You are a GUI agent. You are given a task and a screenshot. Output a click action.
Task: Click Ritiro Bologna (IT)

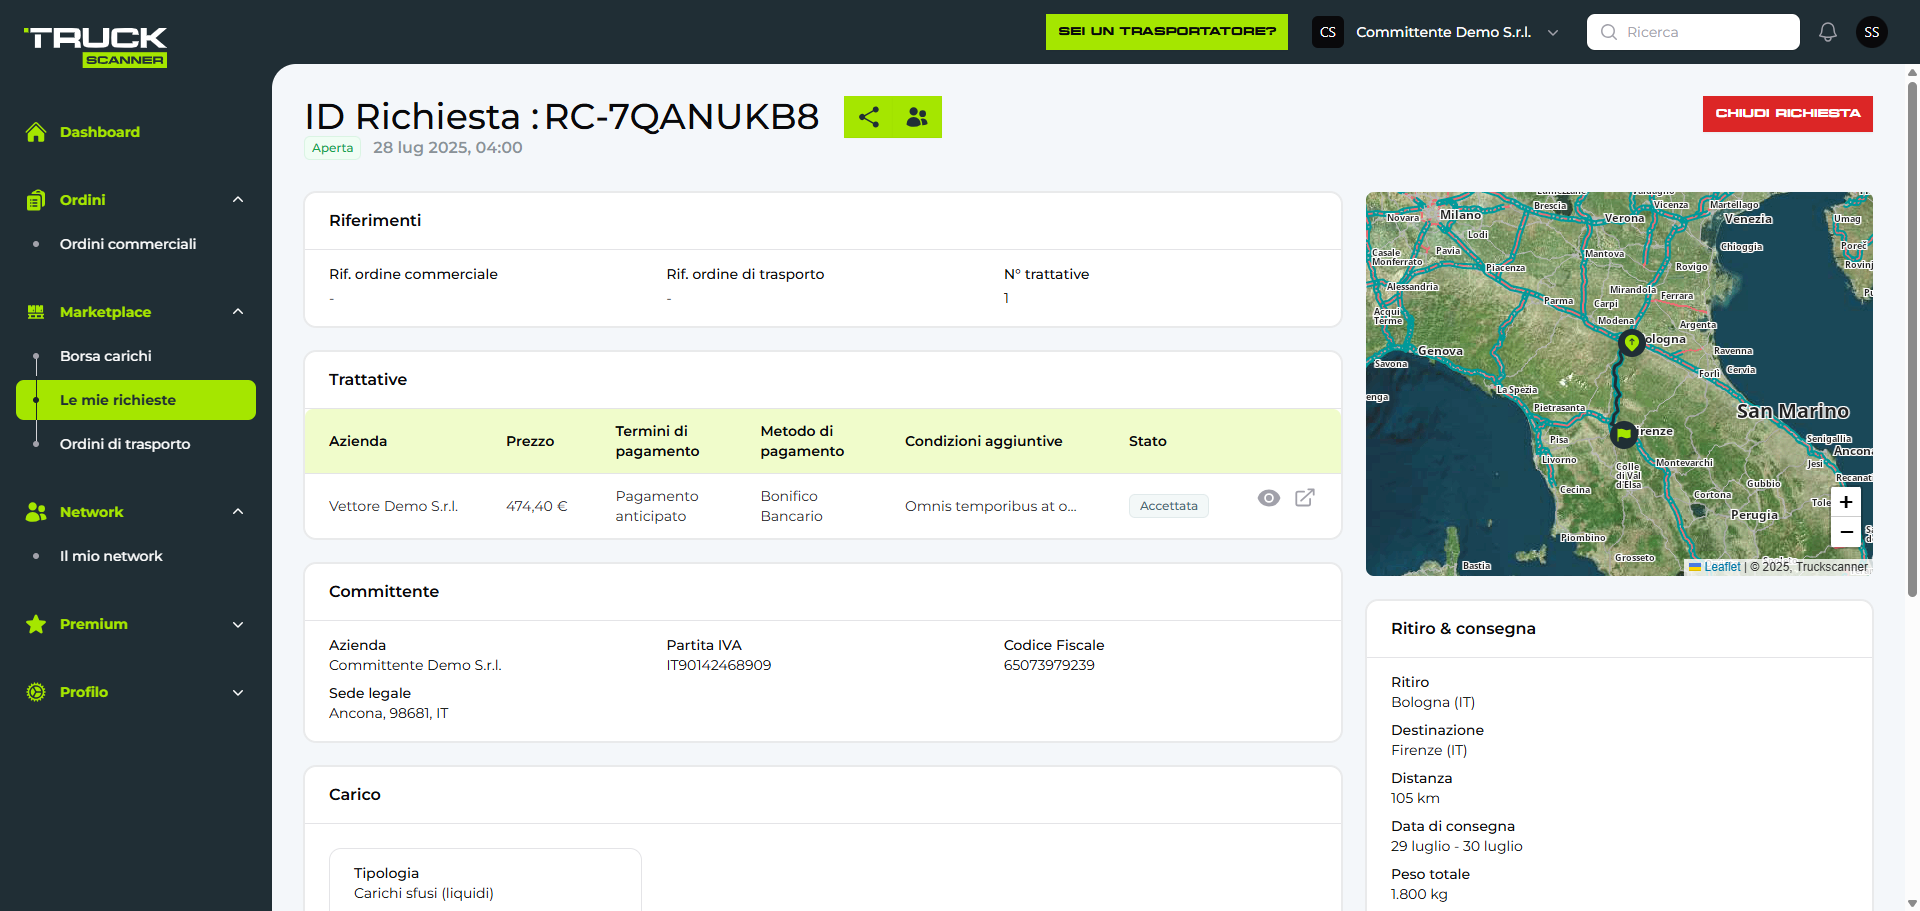click(x=1433, y=702)
